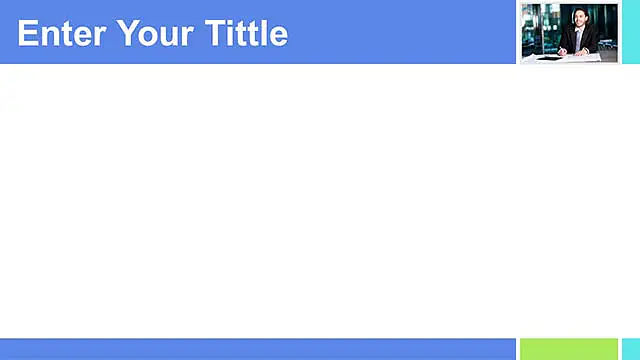
Task: Click the word "Tittle" in the title
Action: click(x=247, y=33)
